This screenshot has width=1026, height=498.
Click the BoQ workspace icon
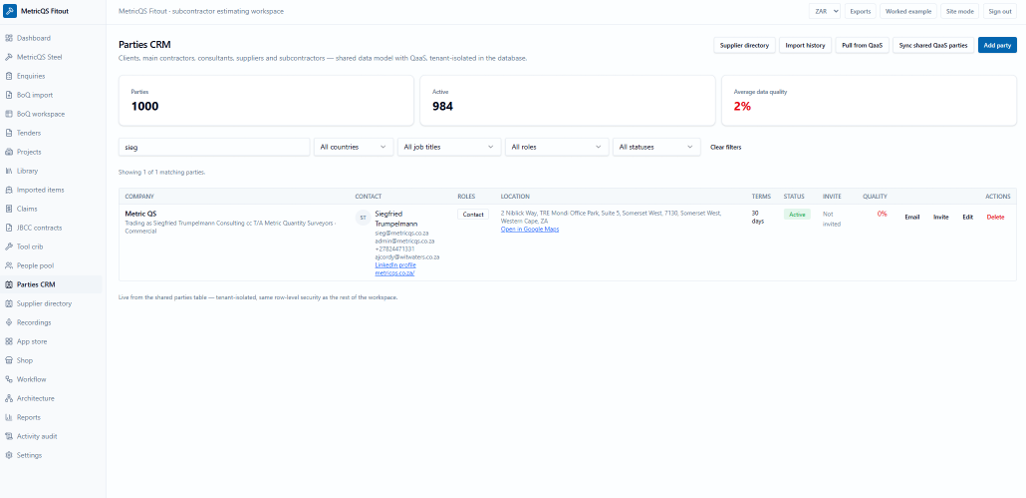(x=9, y=114)
